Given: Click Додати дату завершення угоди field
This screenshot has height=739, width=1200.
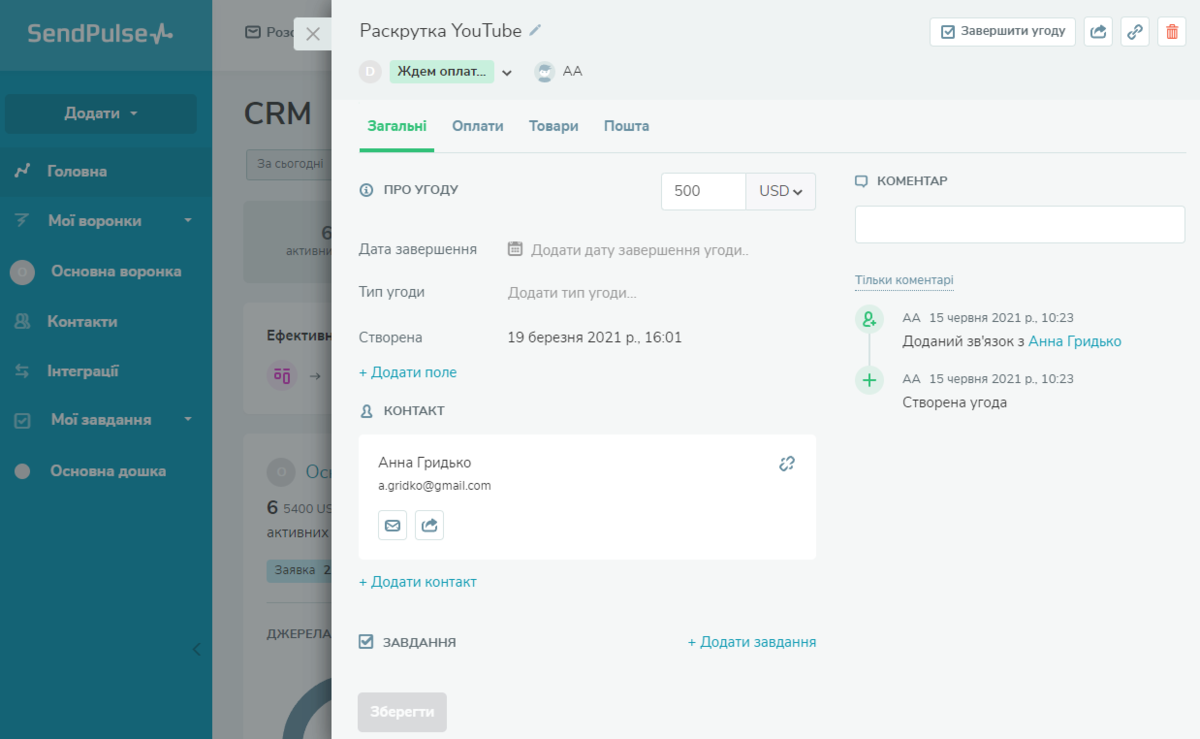Looking at the screenshot, I should click(x=640, y=250).
